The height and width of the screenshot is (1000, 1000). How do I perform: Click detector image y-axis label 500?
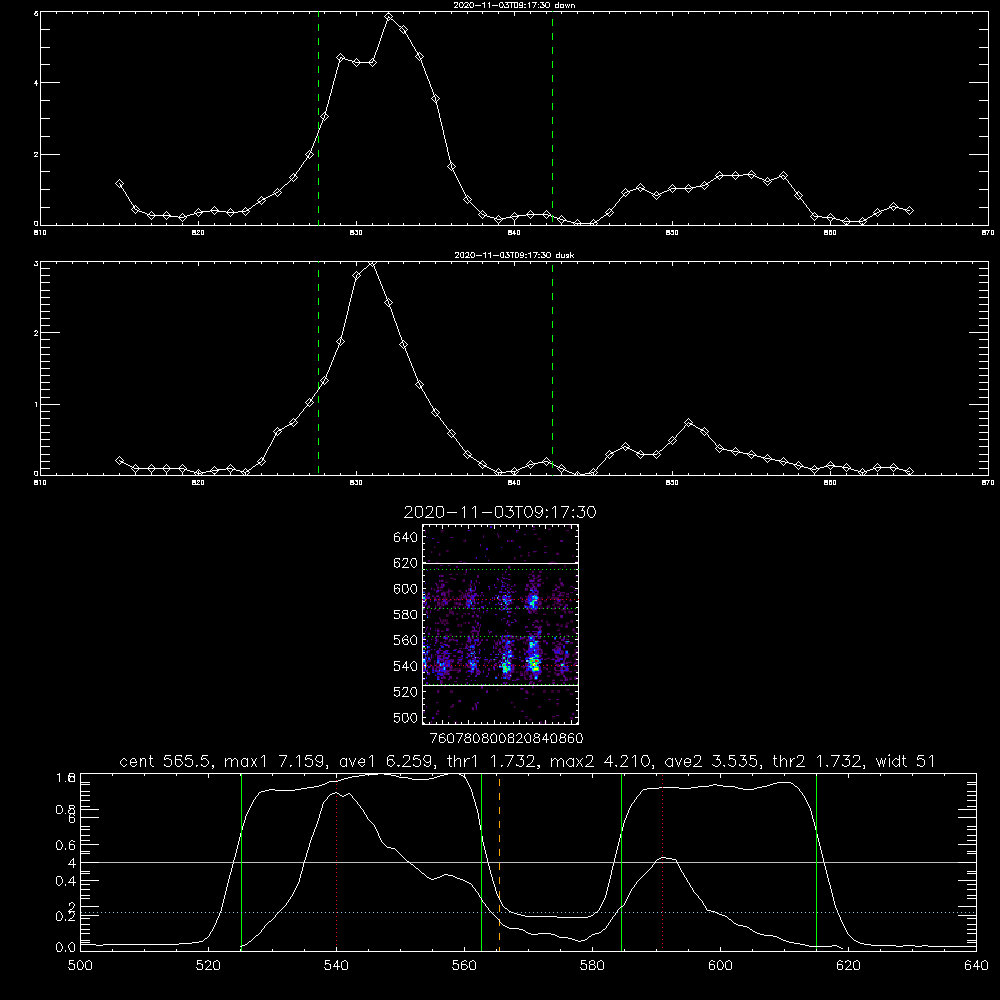point(405,717)
